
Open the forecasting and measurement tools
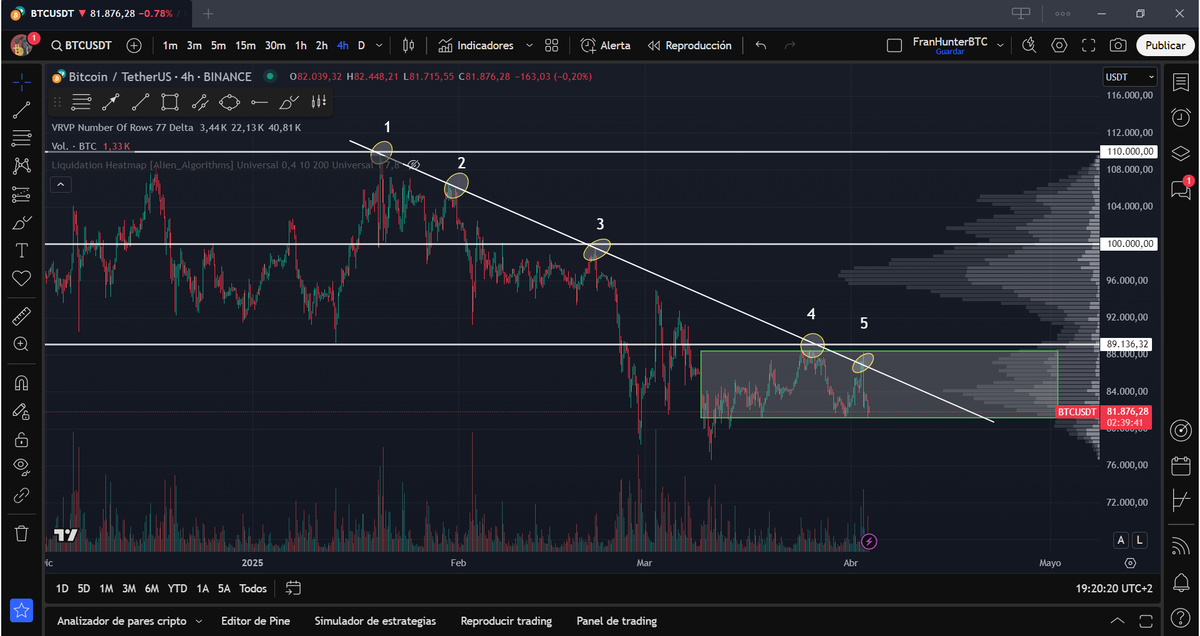21,194
